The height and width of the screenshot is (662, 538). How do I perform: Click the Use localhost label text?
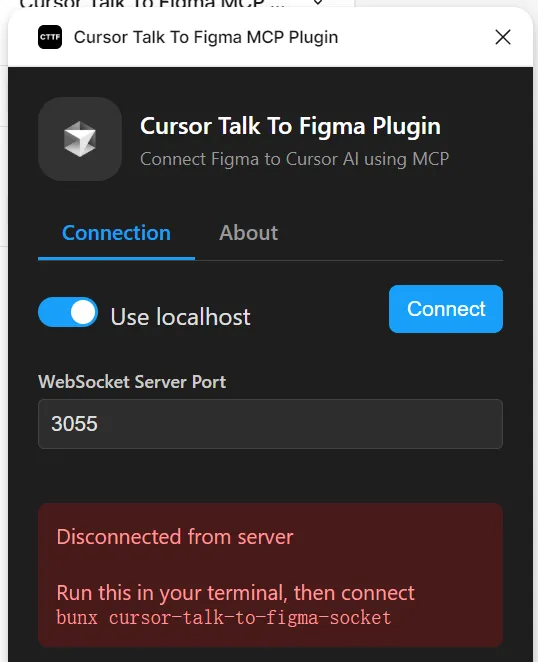(180, 317)
